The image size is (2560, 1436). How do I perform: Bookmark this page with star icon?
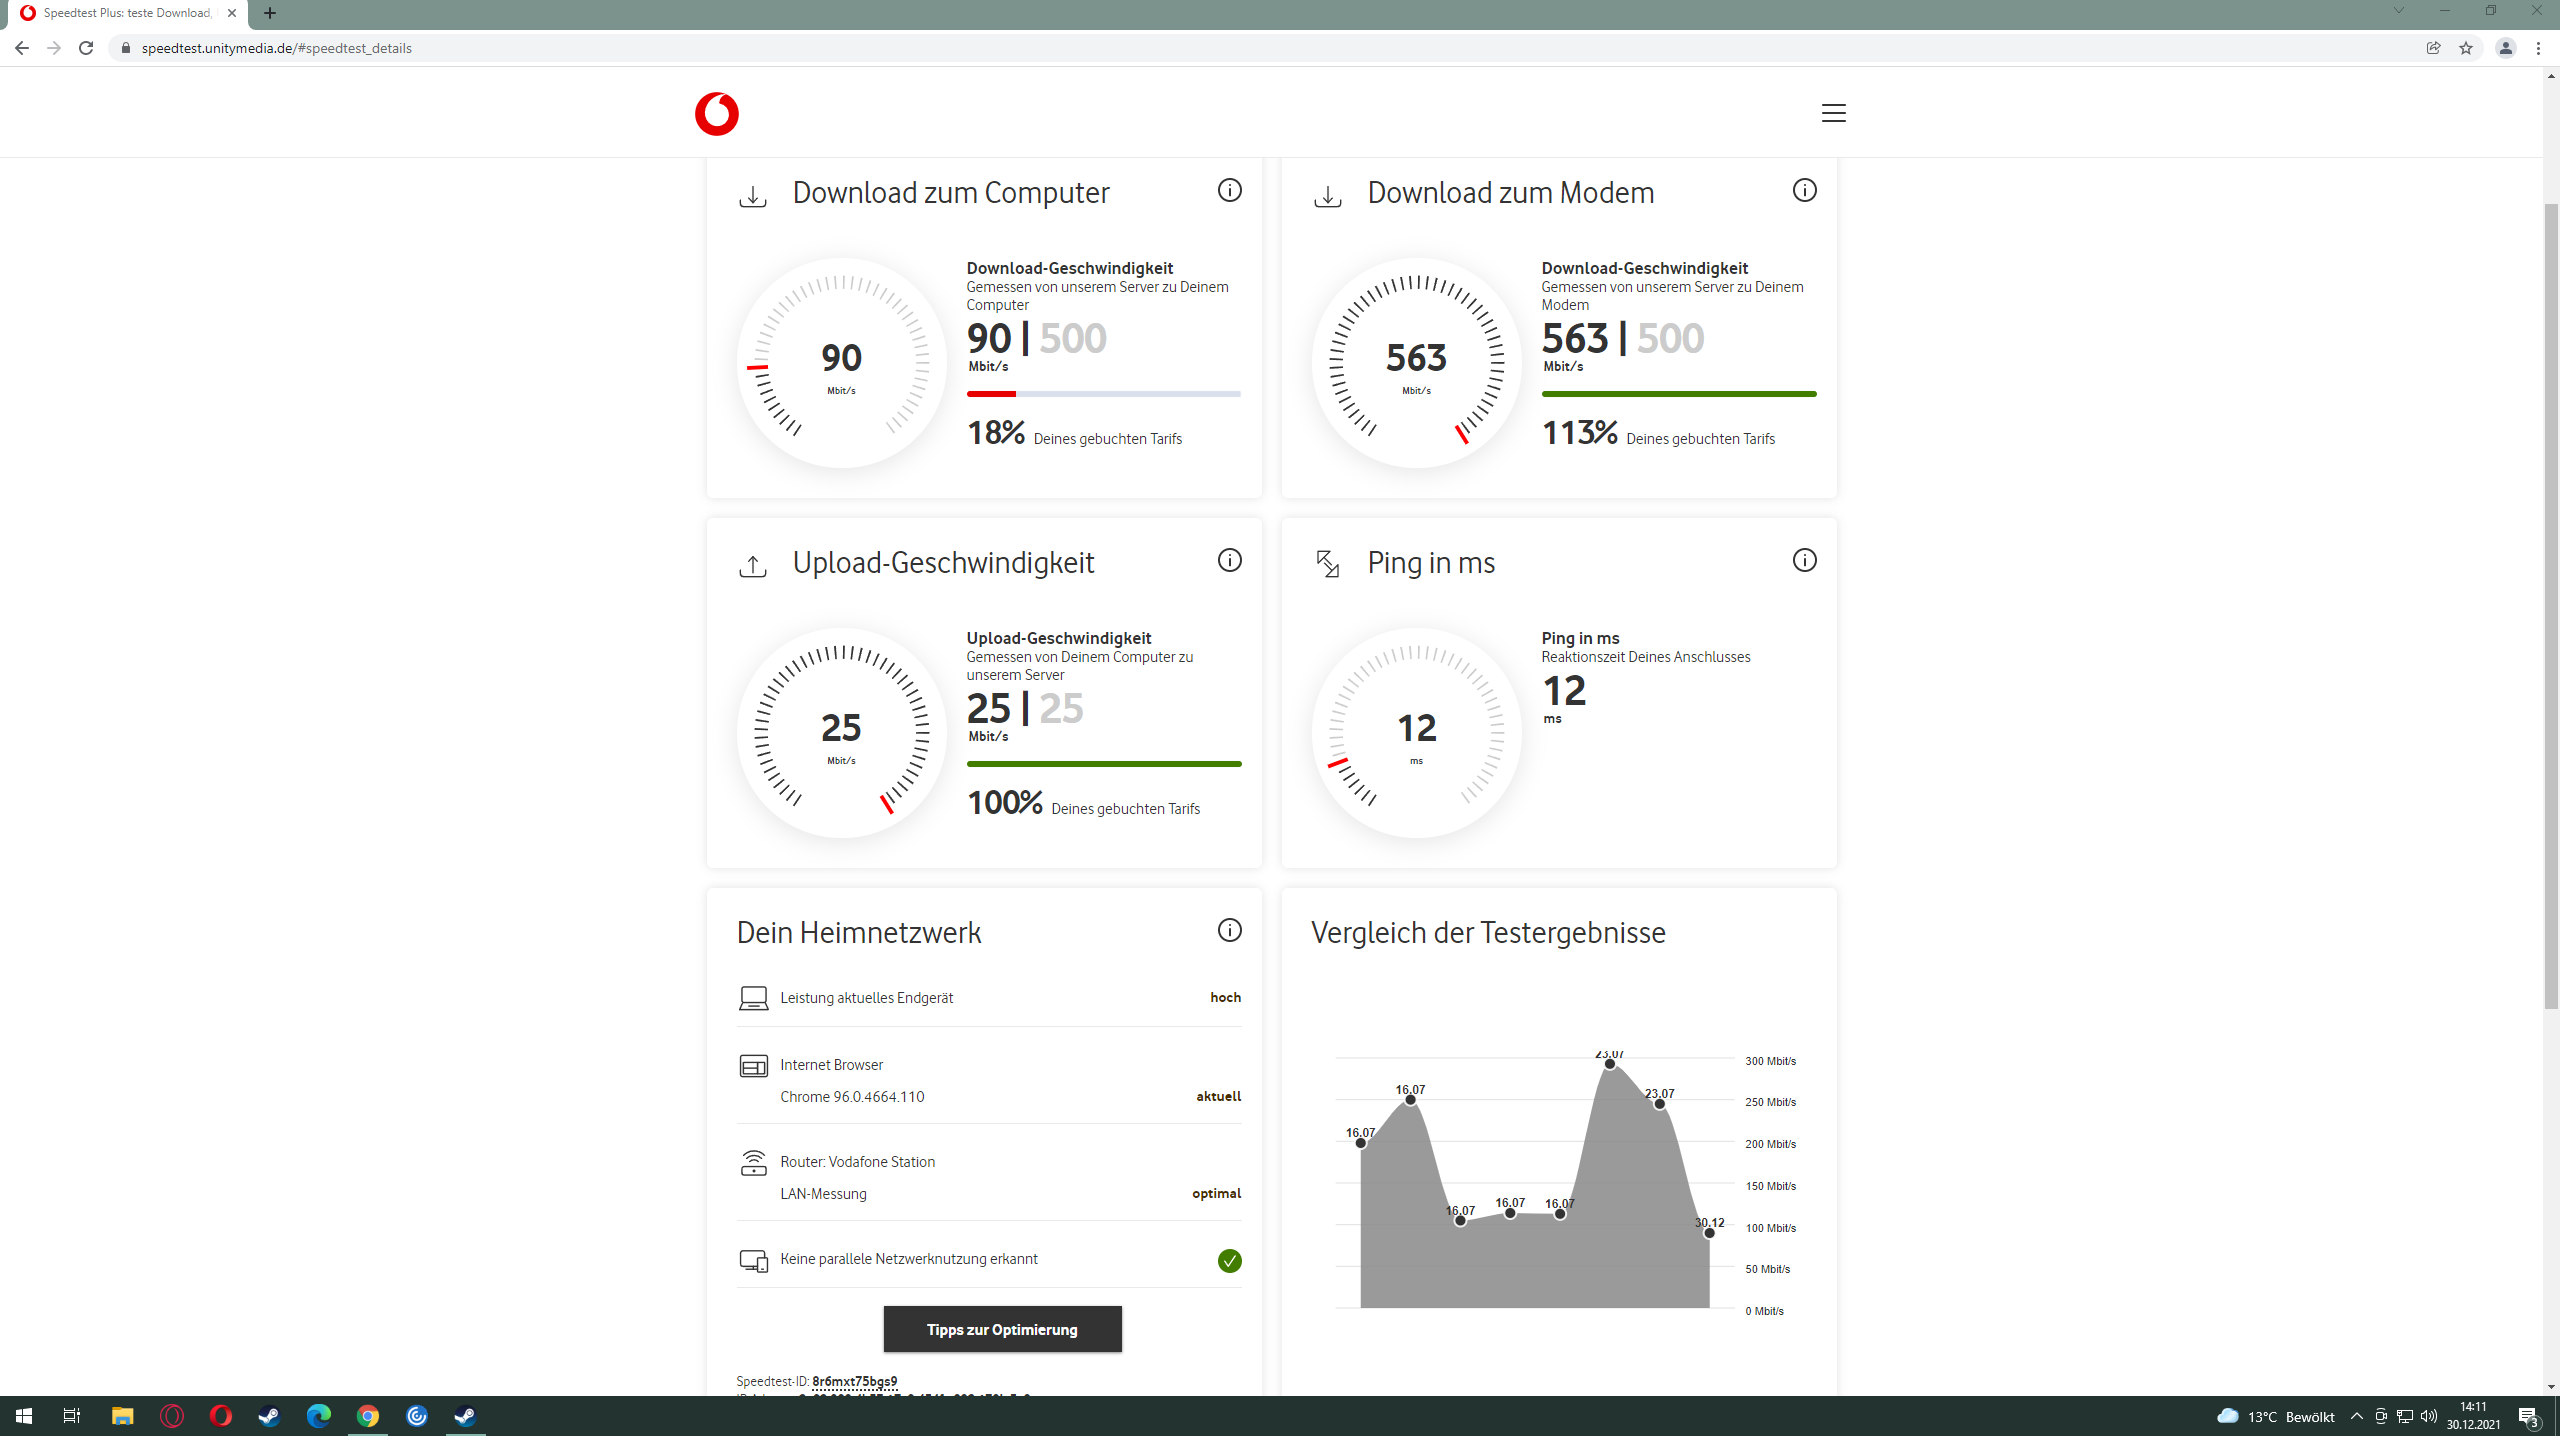2465,48
